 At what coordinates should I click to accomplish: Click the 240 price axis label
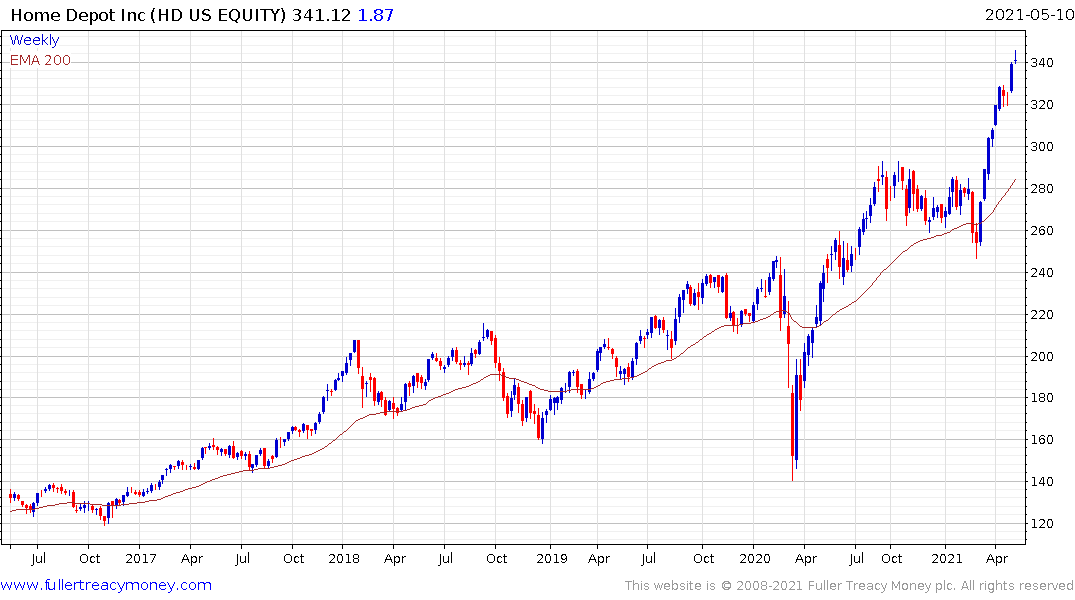[1042, 273]
